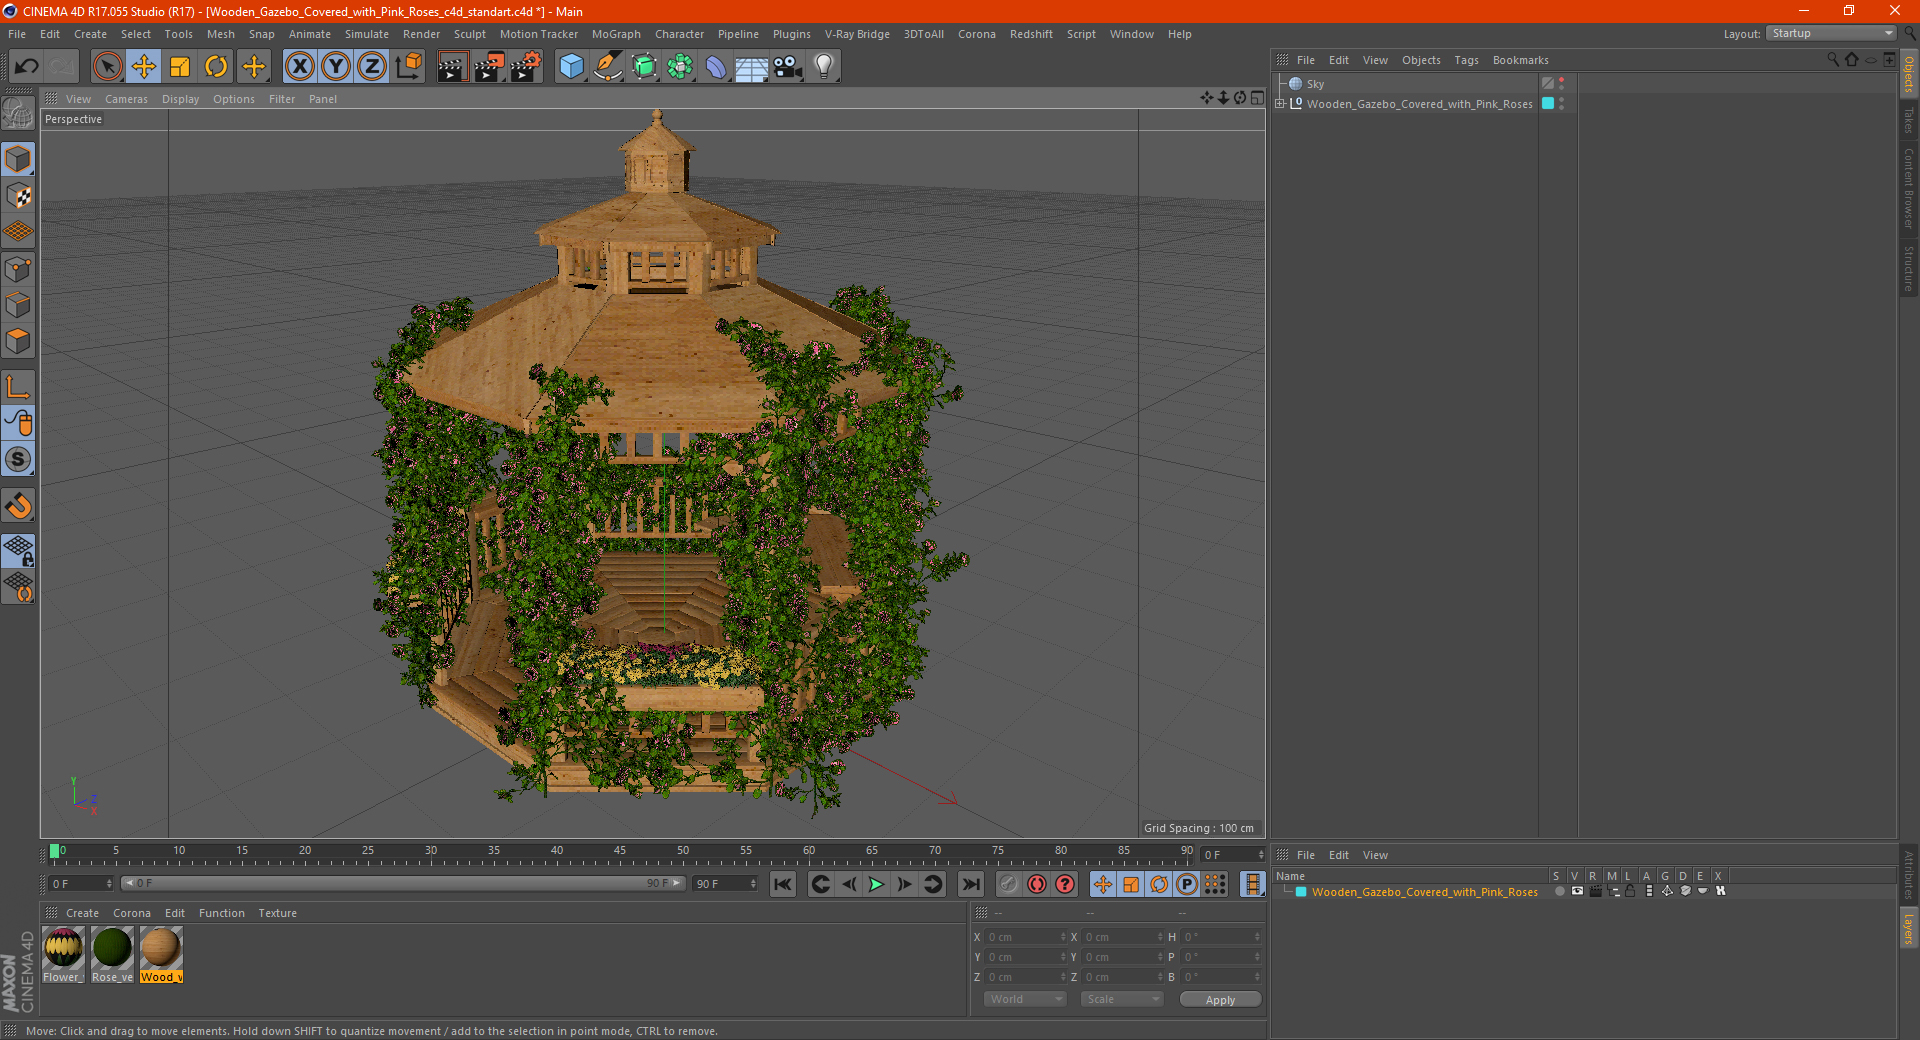Select the Live Selection tool

pos(107,67)
